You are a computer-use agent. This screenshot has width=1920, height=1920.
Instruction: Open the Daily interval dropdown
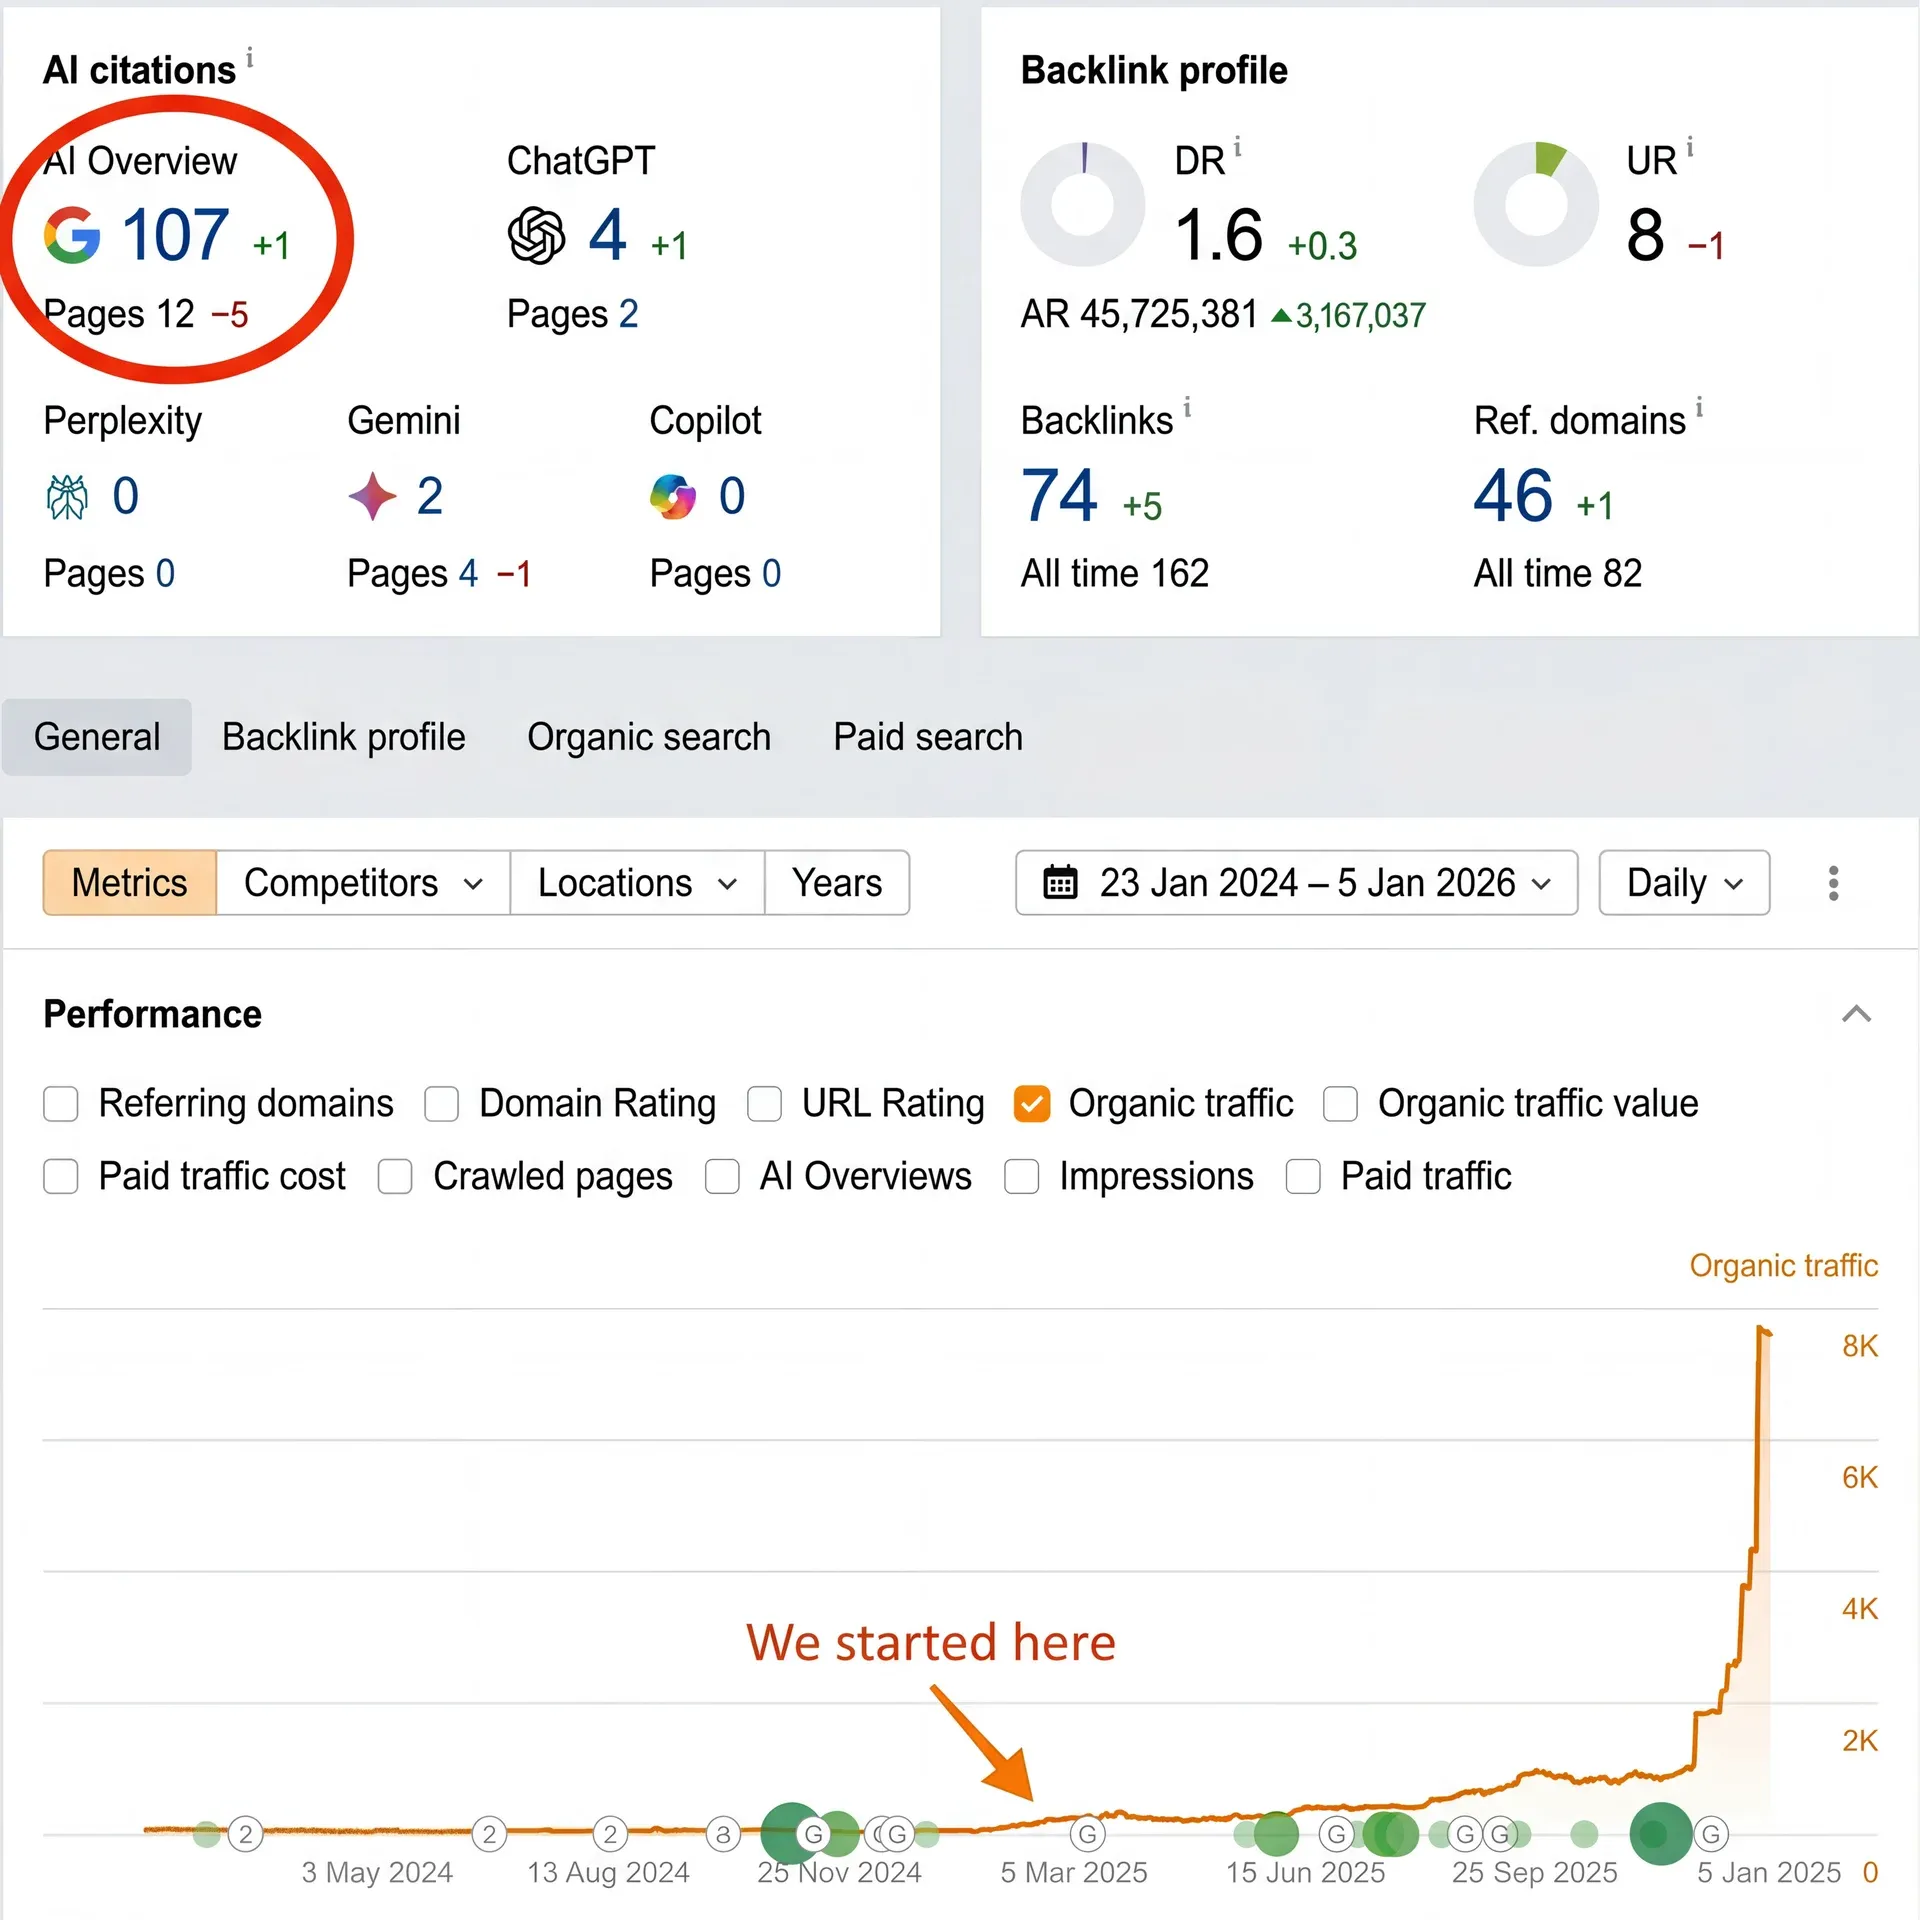[1685, 883]
